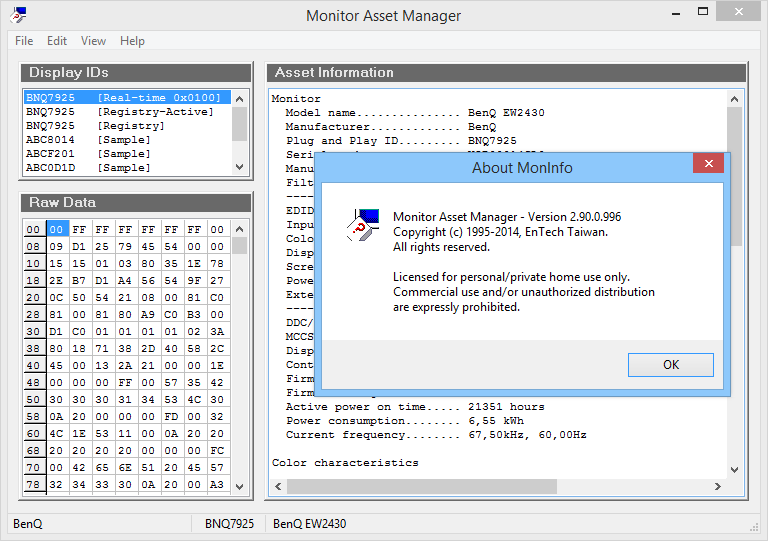
Task: Click Plug and Play ID BNQ7925 line
Action: [x=401, y=141]
